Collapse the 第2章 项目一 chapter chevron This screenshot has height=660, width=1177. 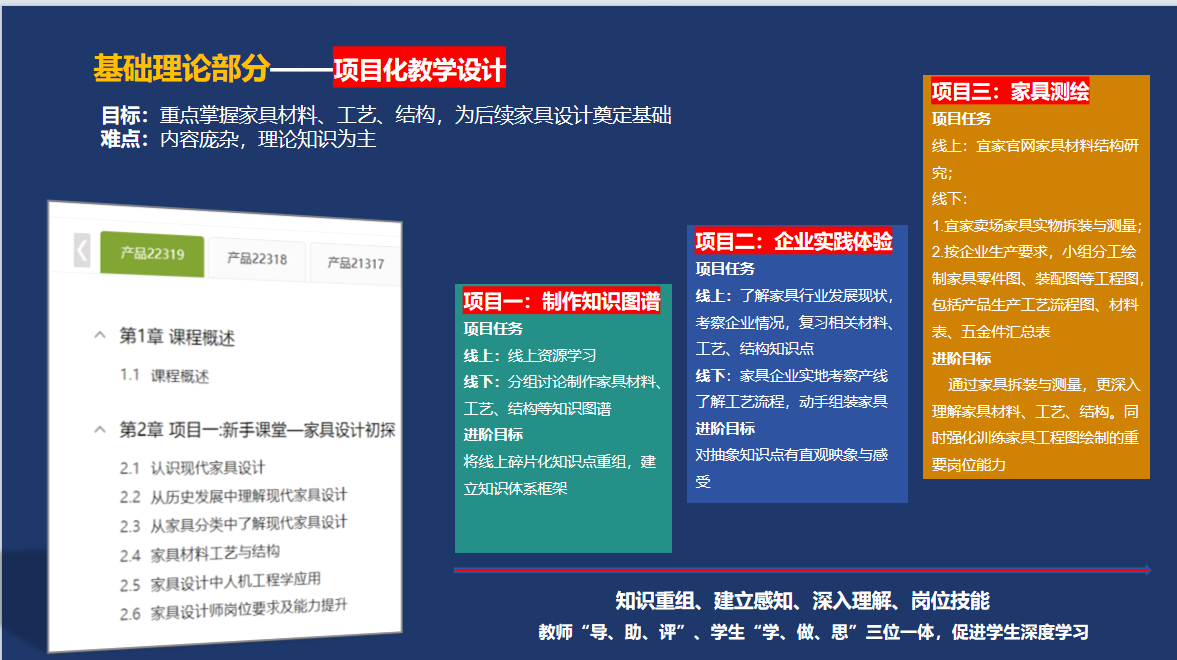click(x=99, y=429)
